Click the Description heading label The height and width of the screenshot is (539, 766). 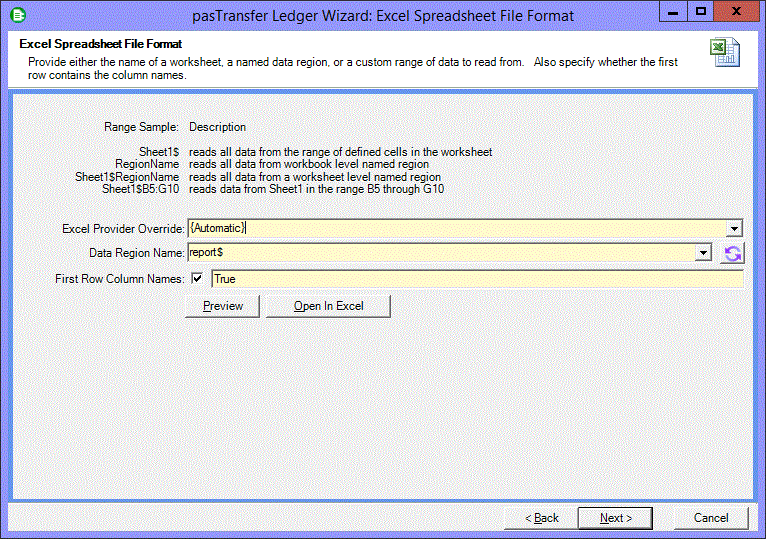pos(217,127)
